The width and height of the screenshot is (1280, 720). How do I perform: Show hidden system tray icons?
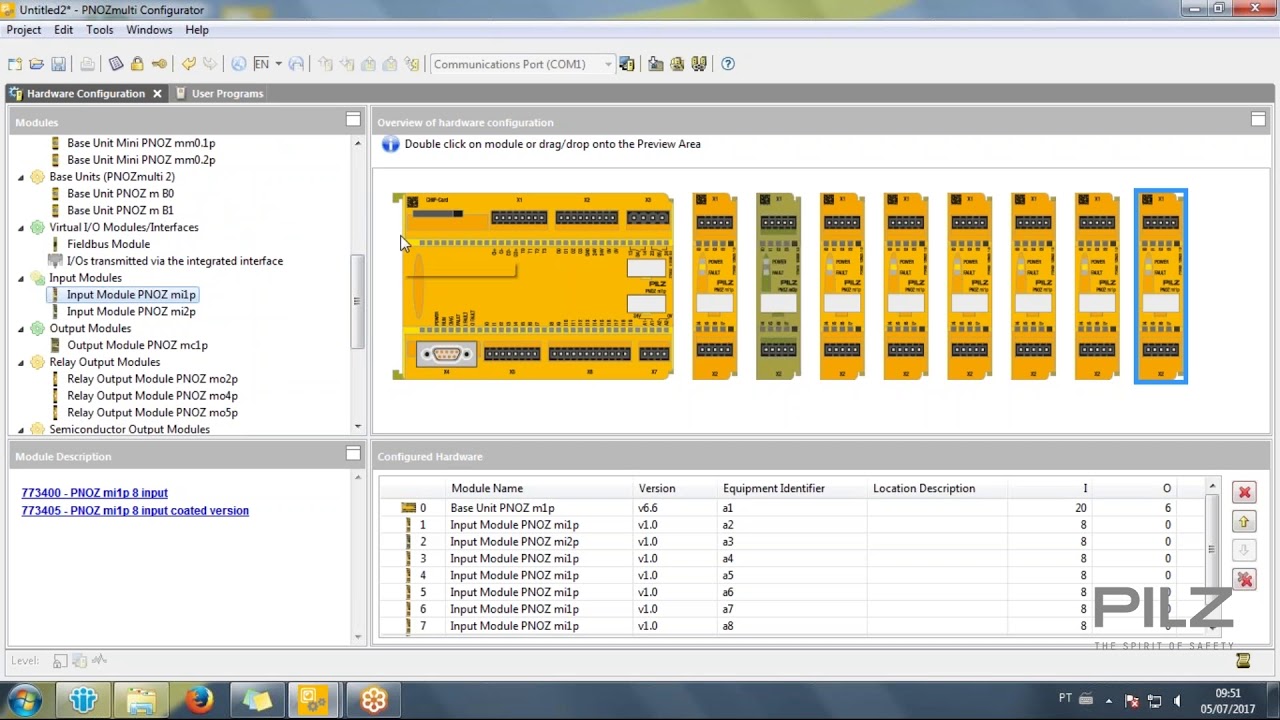[1109, 701]
